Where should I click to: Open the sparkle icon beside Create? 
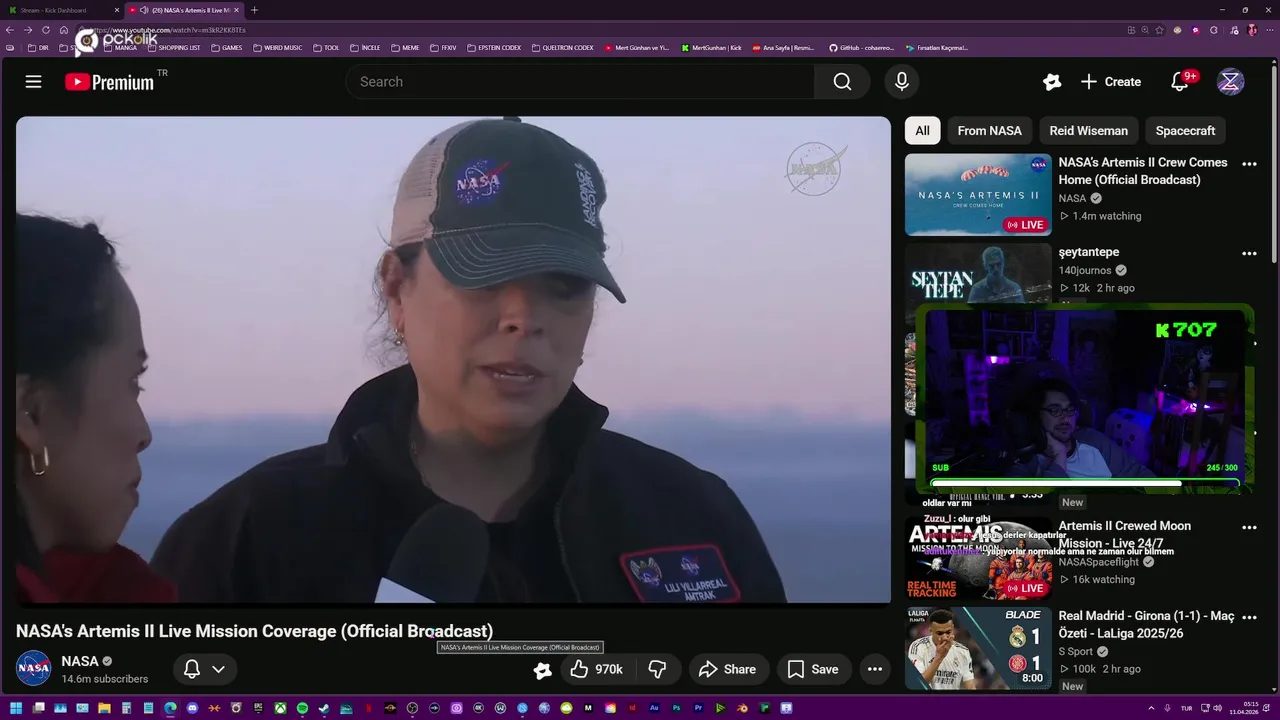tap(1051, 82)
